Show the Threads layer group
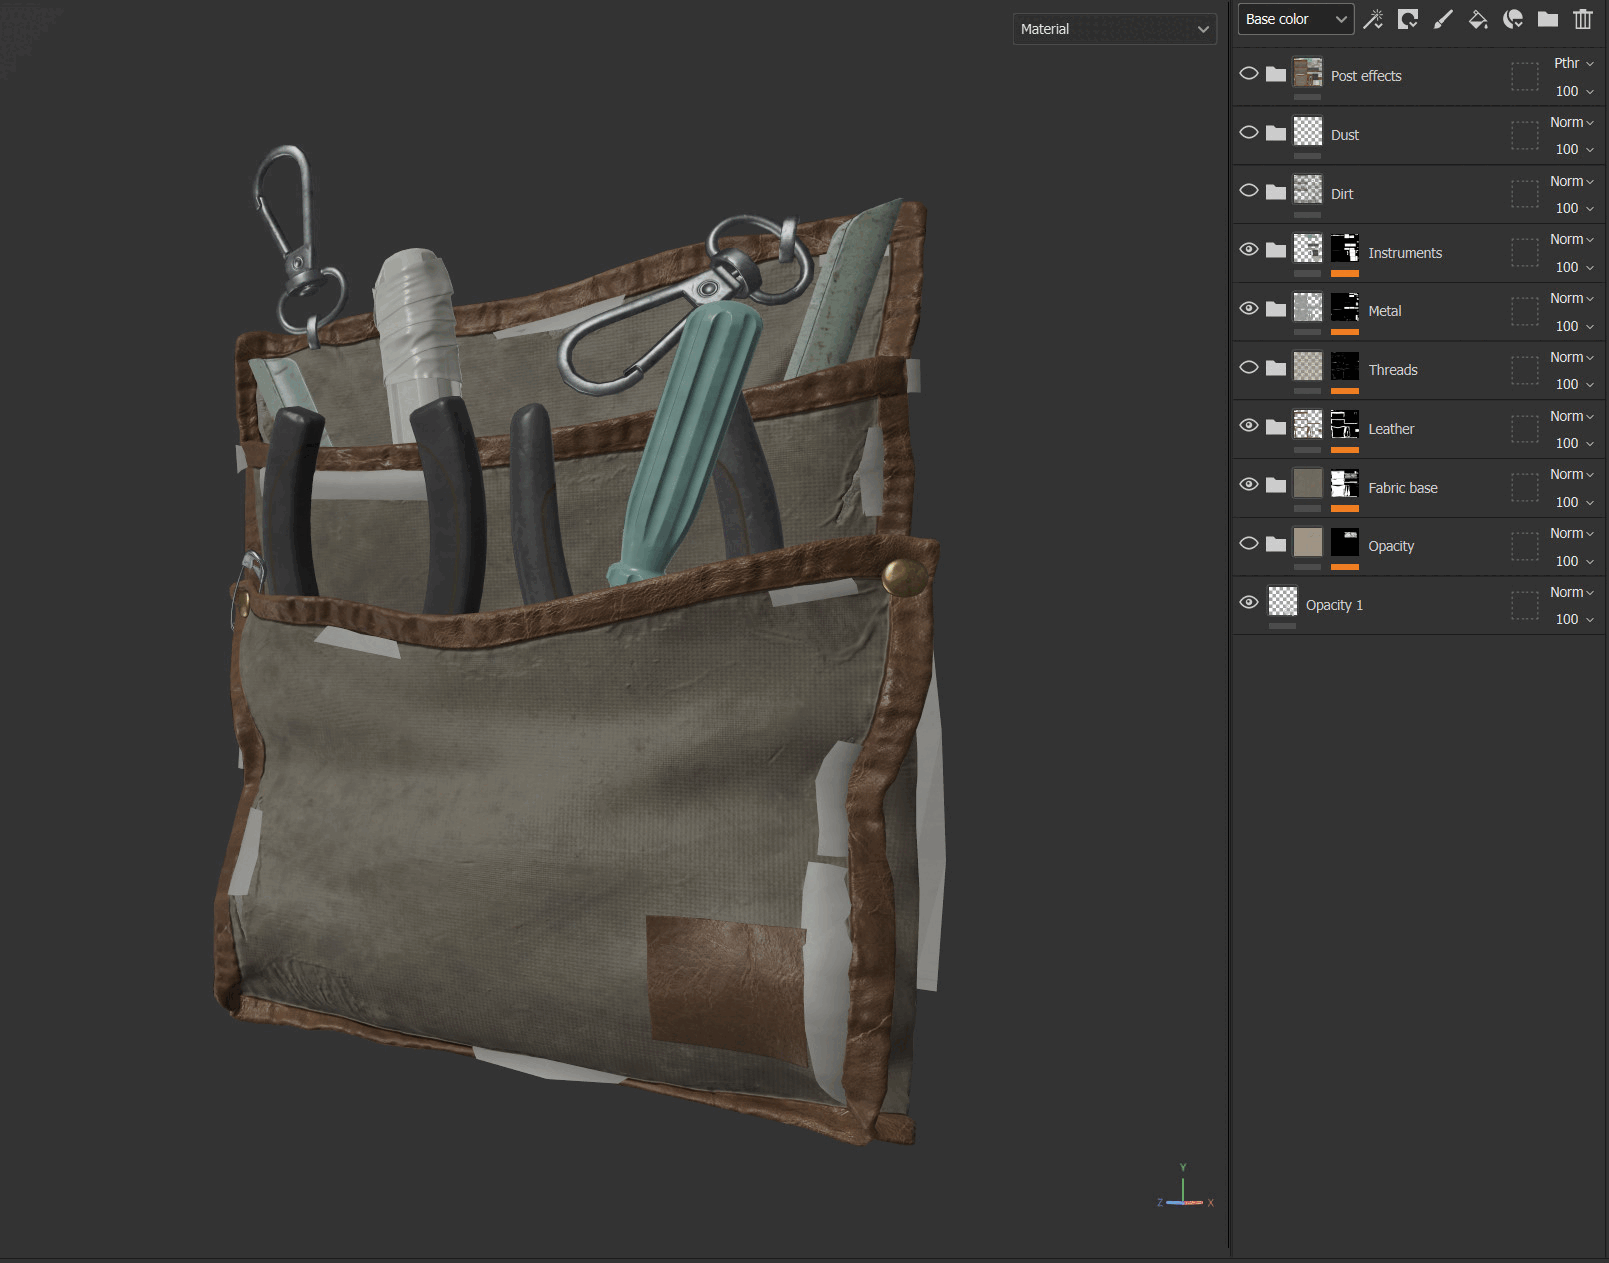The width and height of the screenshot is (1609, 1263). [1249, 368]
